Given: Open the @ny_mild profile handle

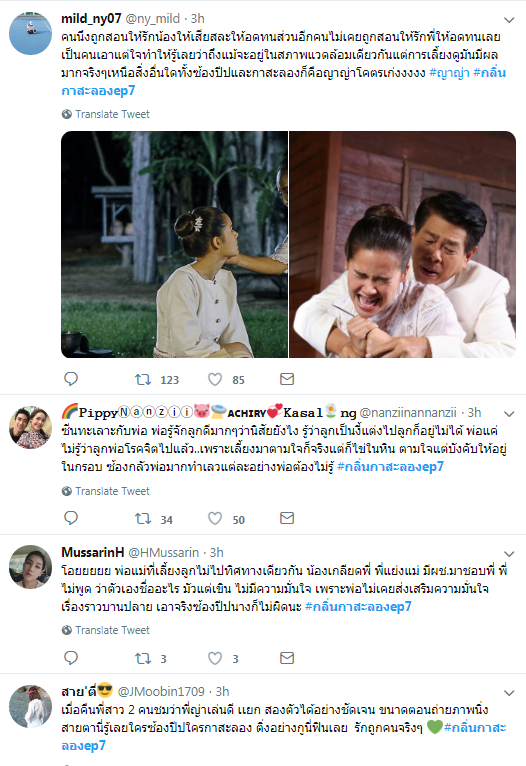Looking at the screenshot, I should point(153,19).
